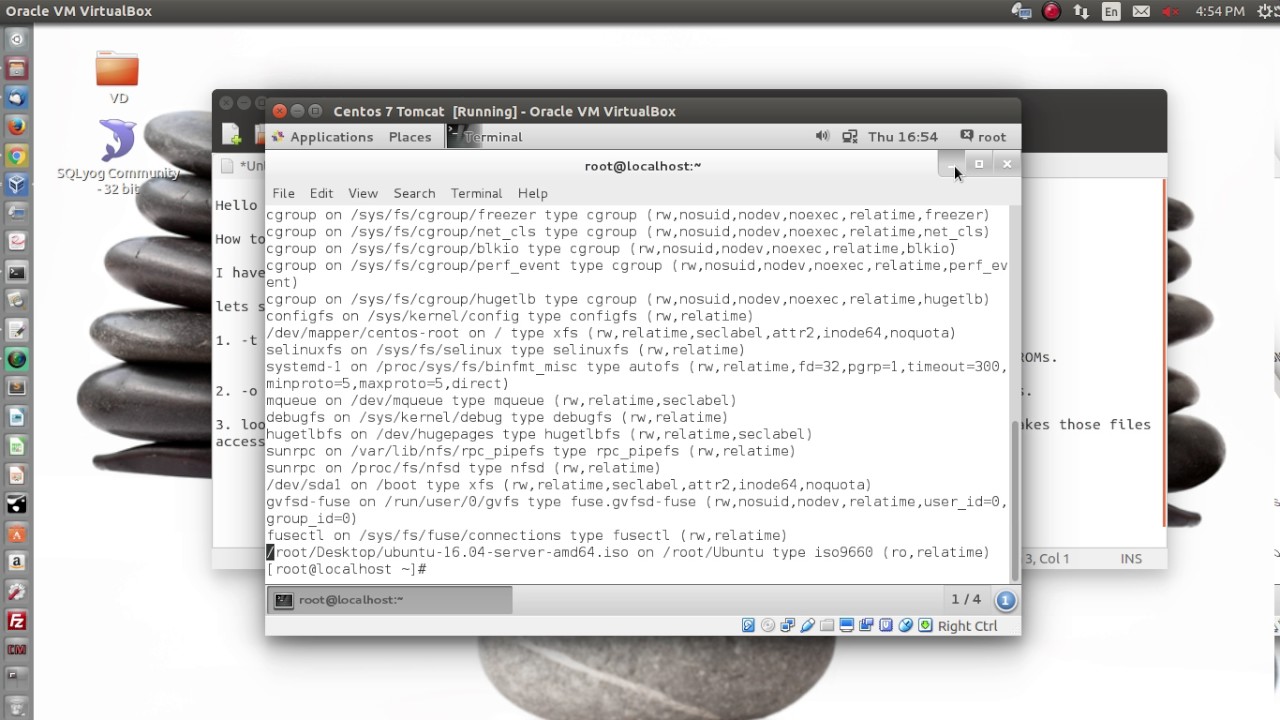Viewport: 1280px width, 720px height.
Task: Click the USB devices icon in VirtualBox status bar
Action: click(807, 625)
